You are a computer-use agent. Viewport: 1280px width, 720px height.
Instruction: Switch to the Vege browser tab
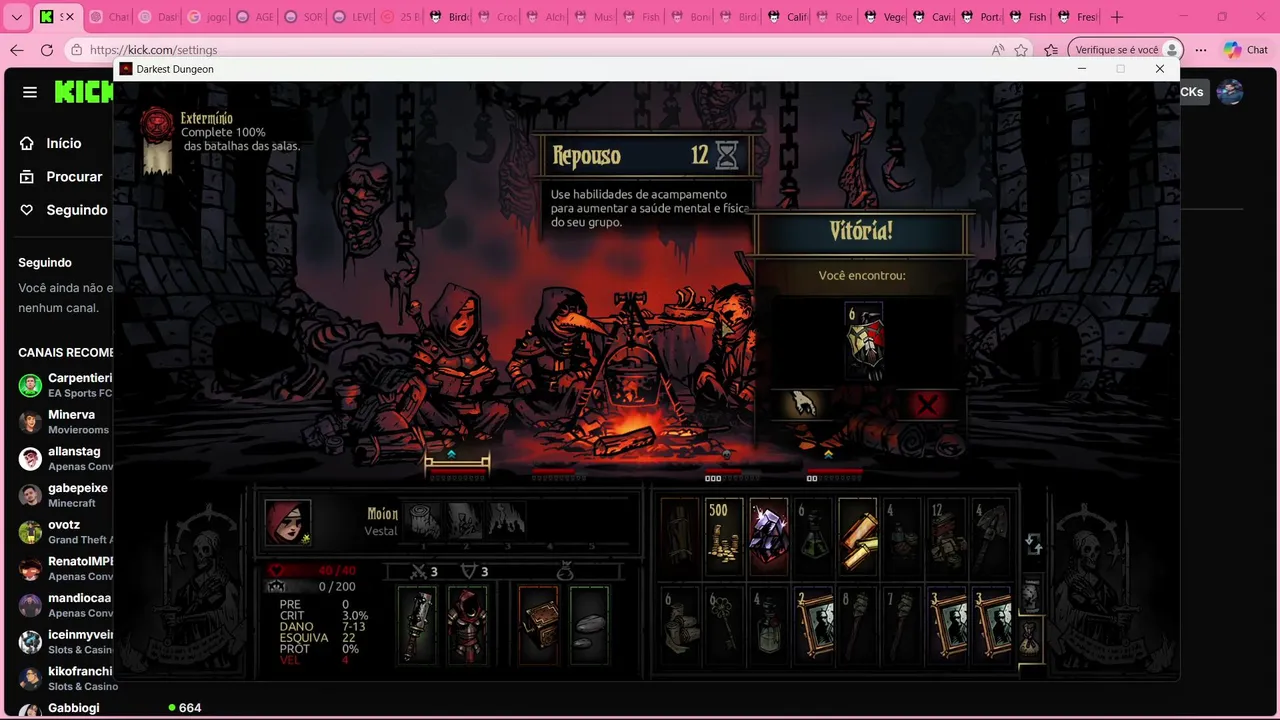[x=882, y=17]
